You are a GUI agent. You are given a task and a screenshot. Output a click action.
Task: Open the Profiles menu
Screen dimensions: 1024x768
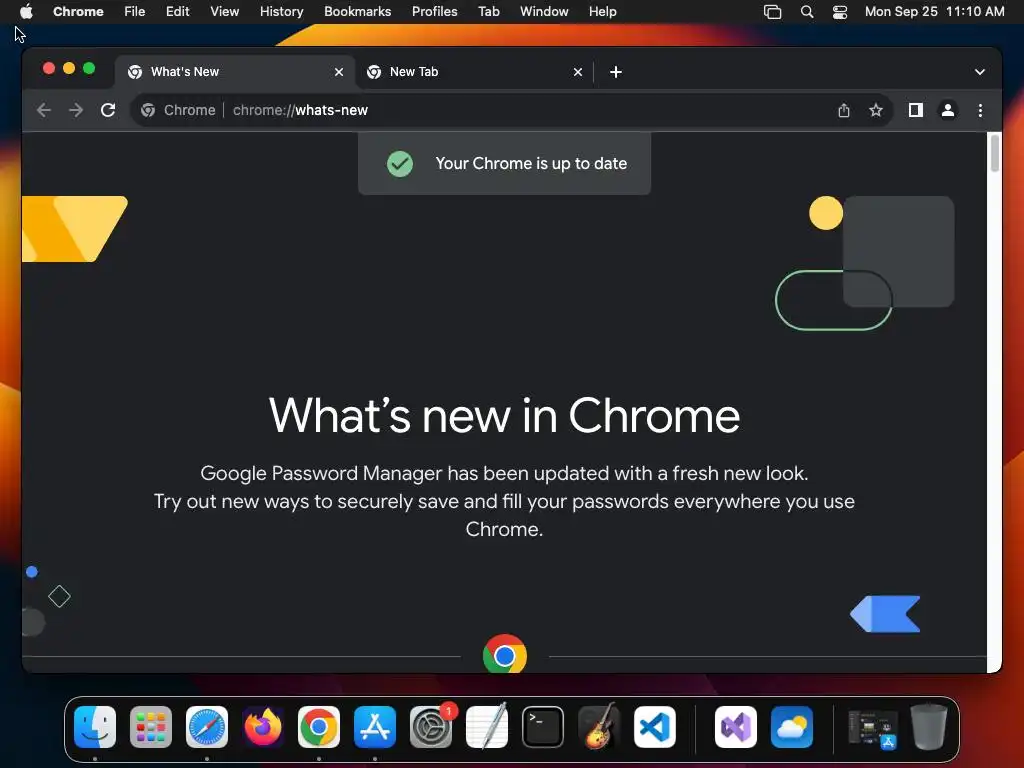tap(435, 12)
